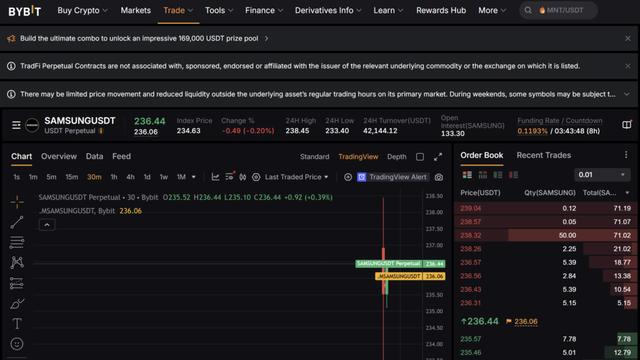Select the Depth chart view
This screenshot has height=360, width=640.
coord(397,157)
